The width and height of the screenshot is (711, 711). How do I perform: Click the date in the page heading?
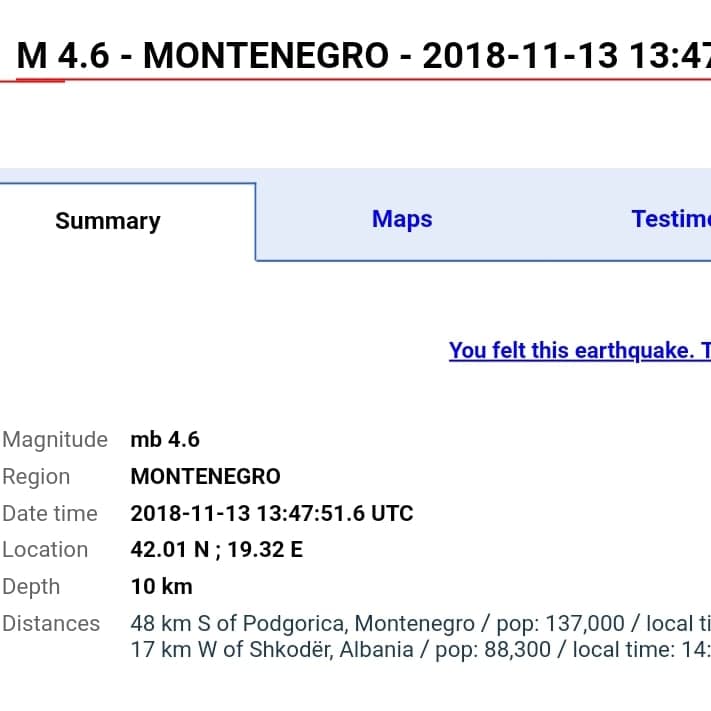click(520, 56)
